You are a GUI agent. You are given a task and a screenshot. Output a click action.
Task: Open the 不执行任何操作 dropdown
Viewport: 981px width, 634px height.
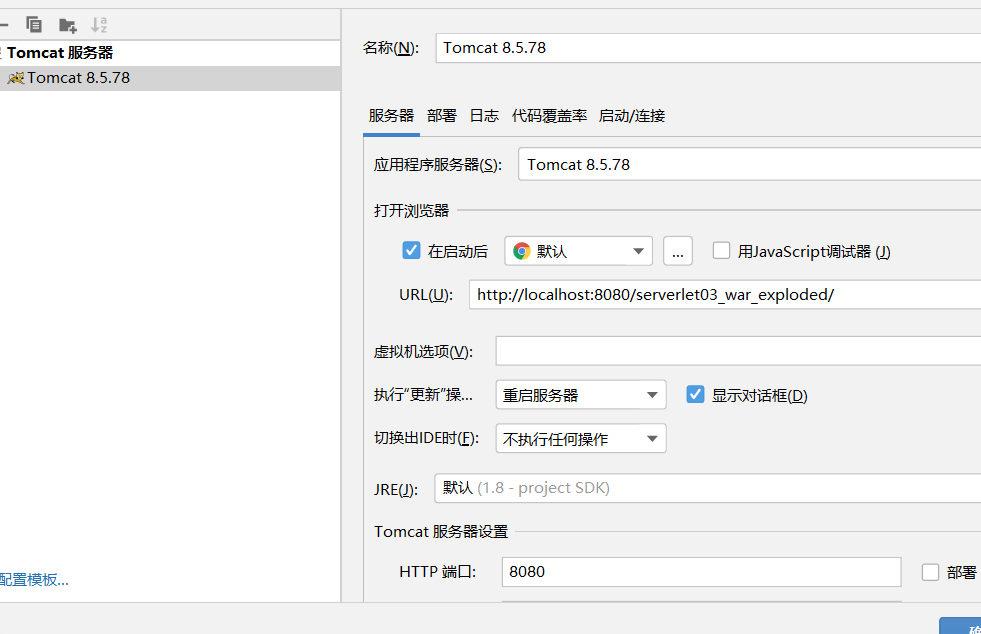click(581, 438)
